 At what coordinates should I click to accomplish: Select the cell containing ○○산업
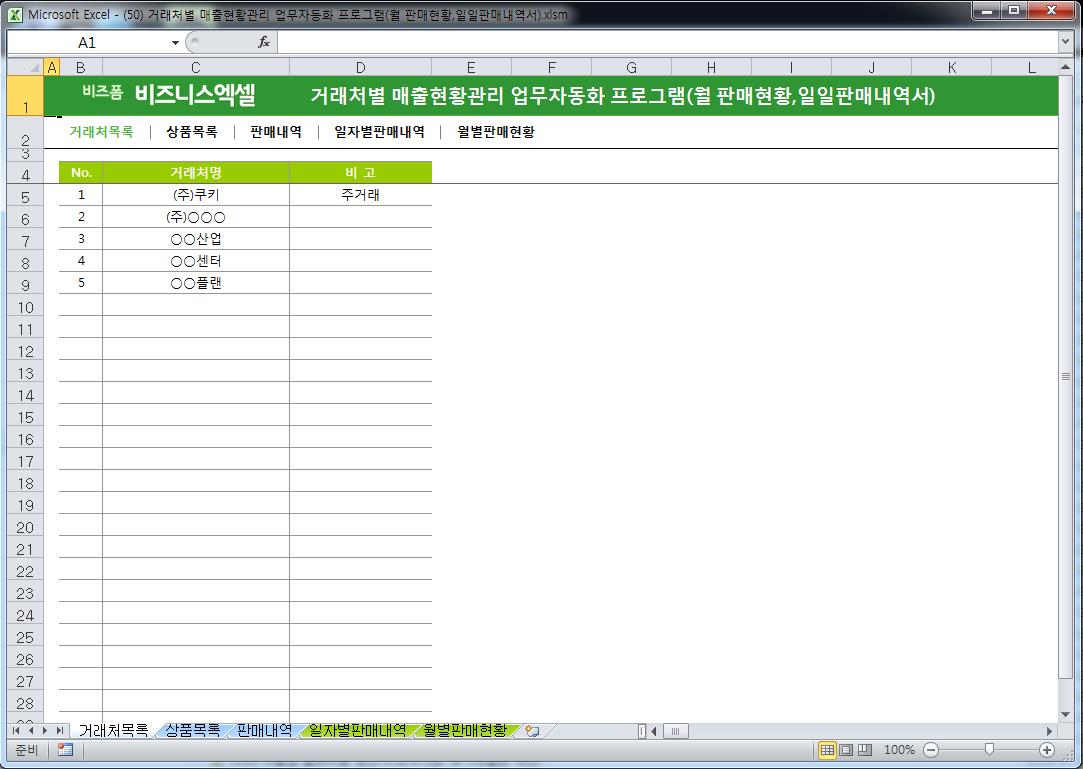click(195, 239)
